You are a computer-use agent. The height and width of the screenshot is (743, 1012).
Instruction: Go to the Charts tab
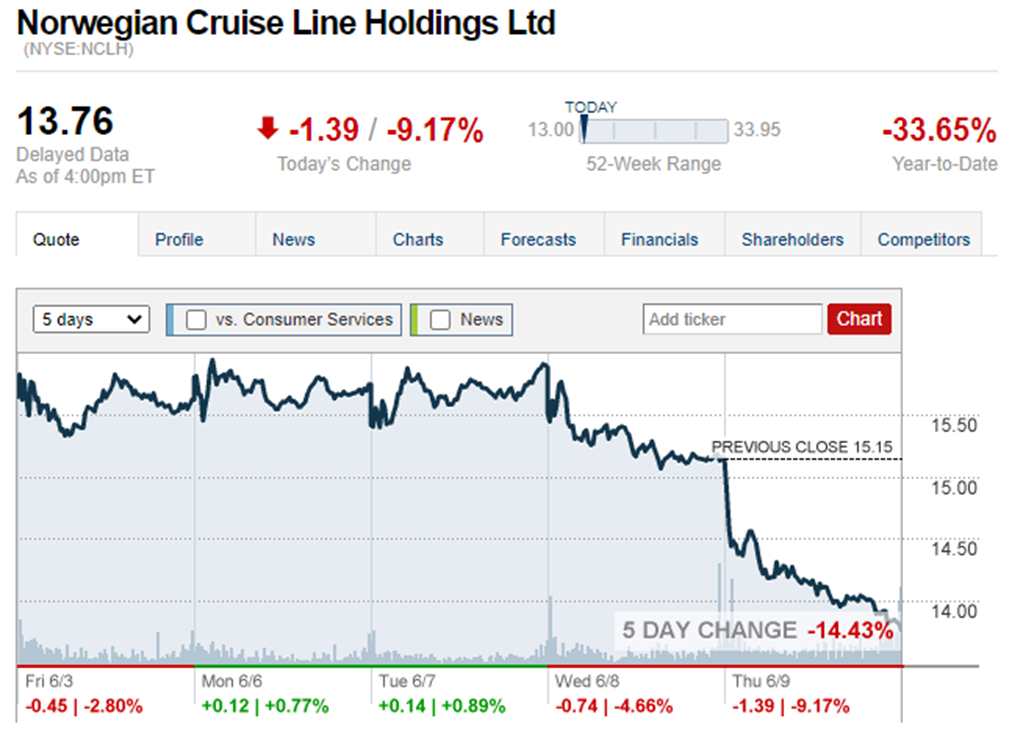tap(418, 240)
